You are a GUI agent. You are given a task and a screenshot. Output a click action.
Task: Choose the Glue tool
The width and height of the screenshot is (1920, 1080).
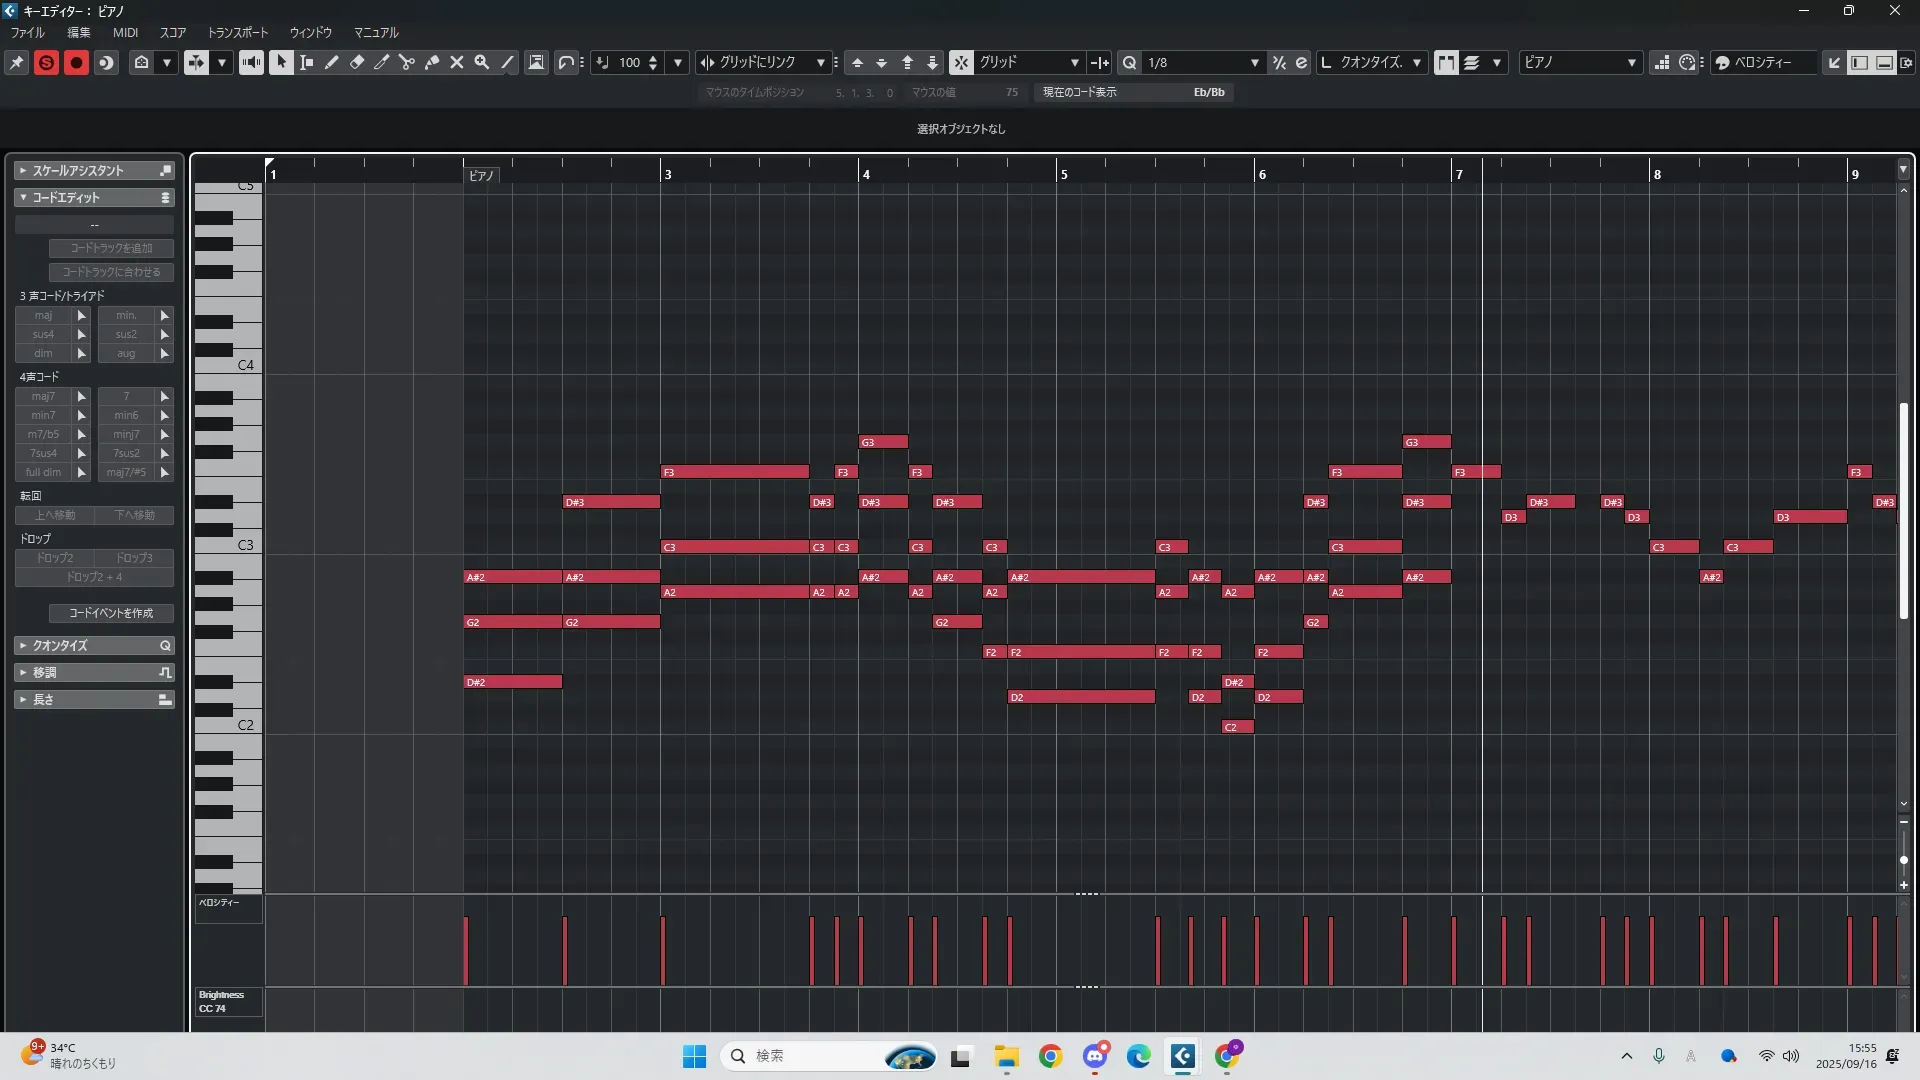(x=432, y=62)
